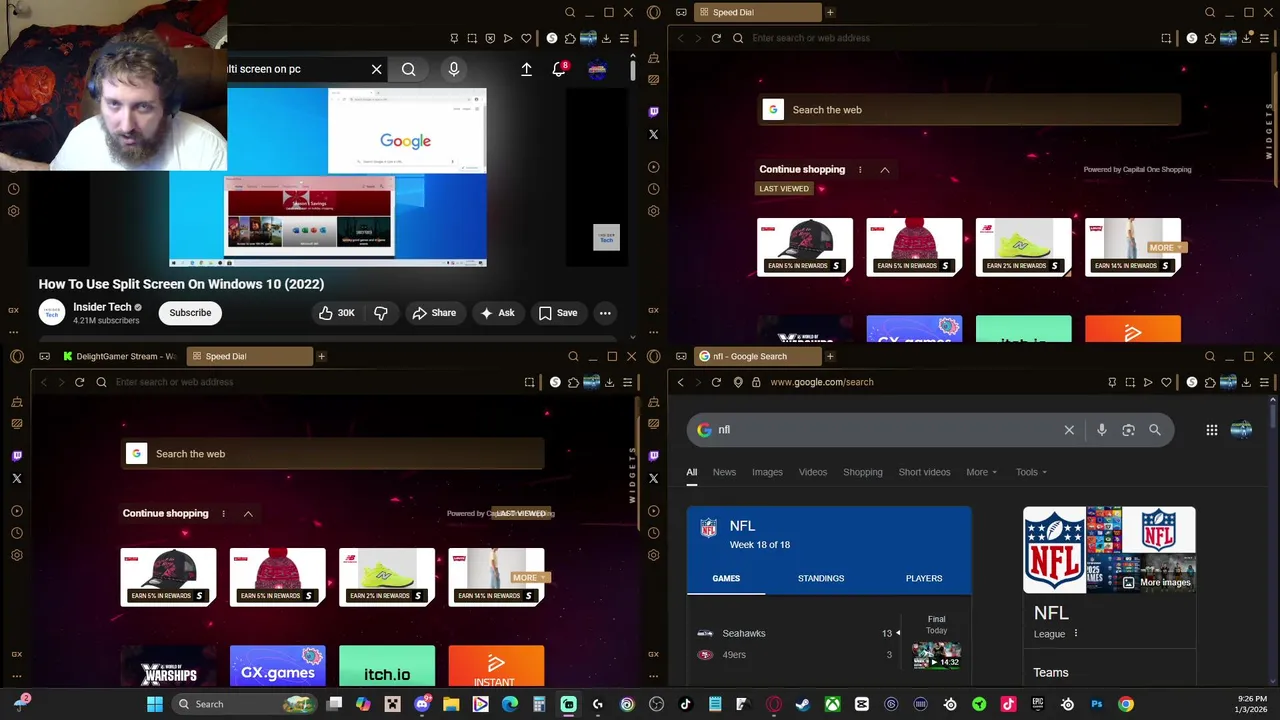This screenshot has width=1280, height=720.
Task: Expand the More results dropdown
Action: tap(981, 472)
